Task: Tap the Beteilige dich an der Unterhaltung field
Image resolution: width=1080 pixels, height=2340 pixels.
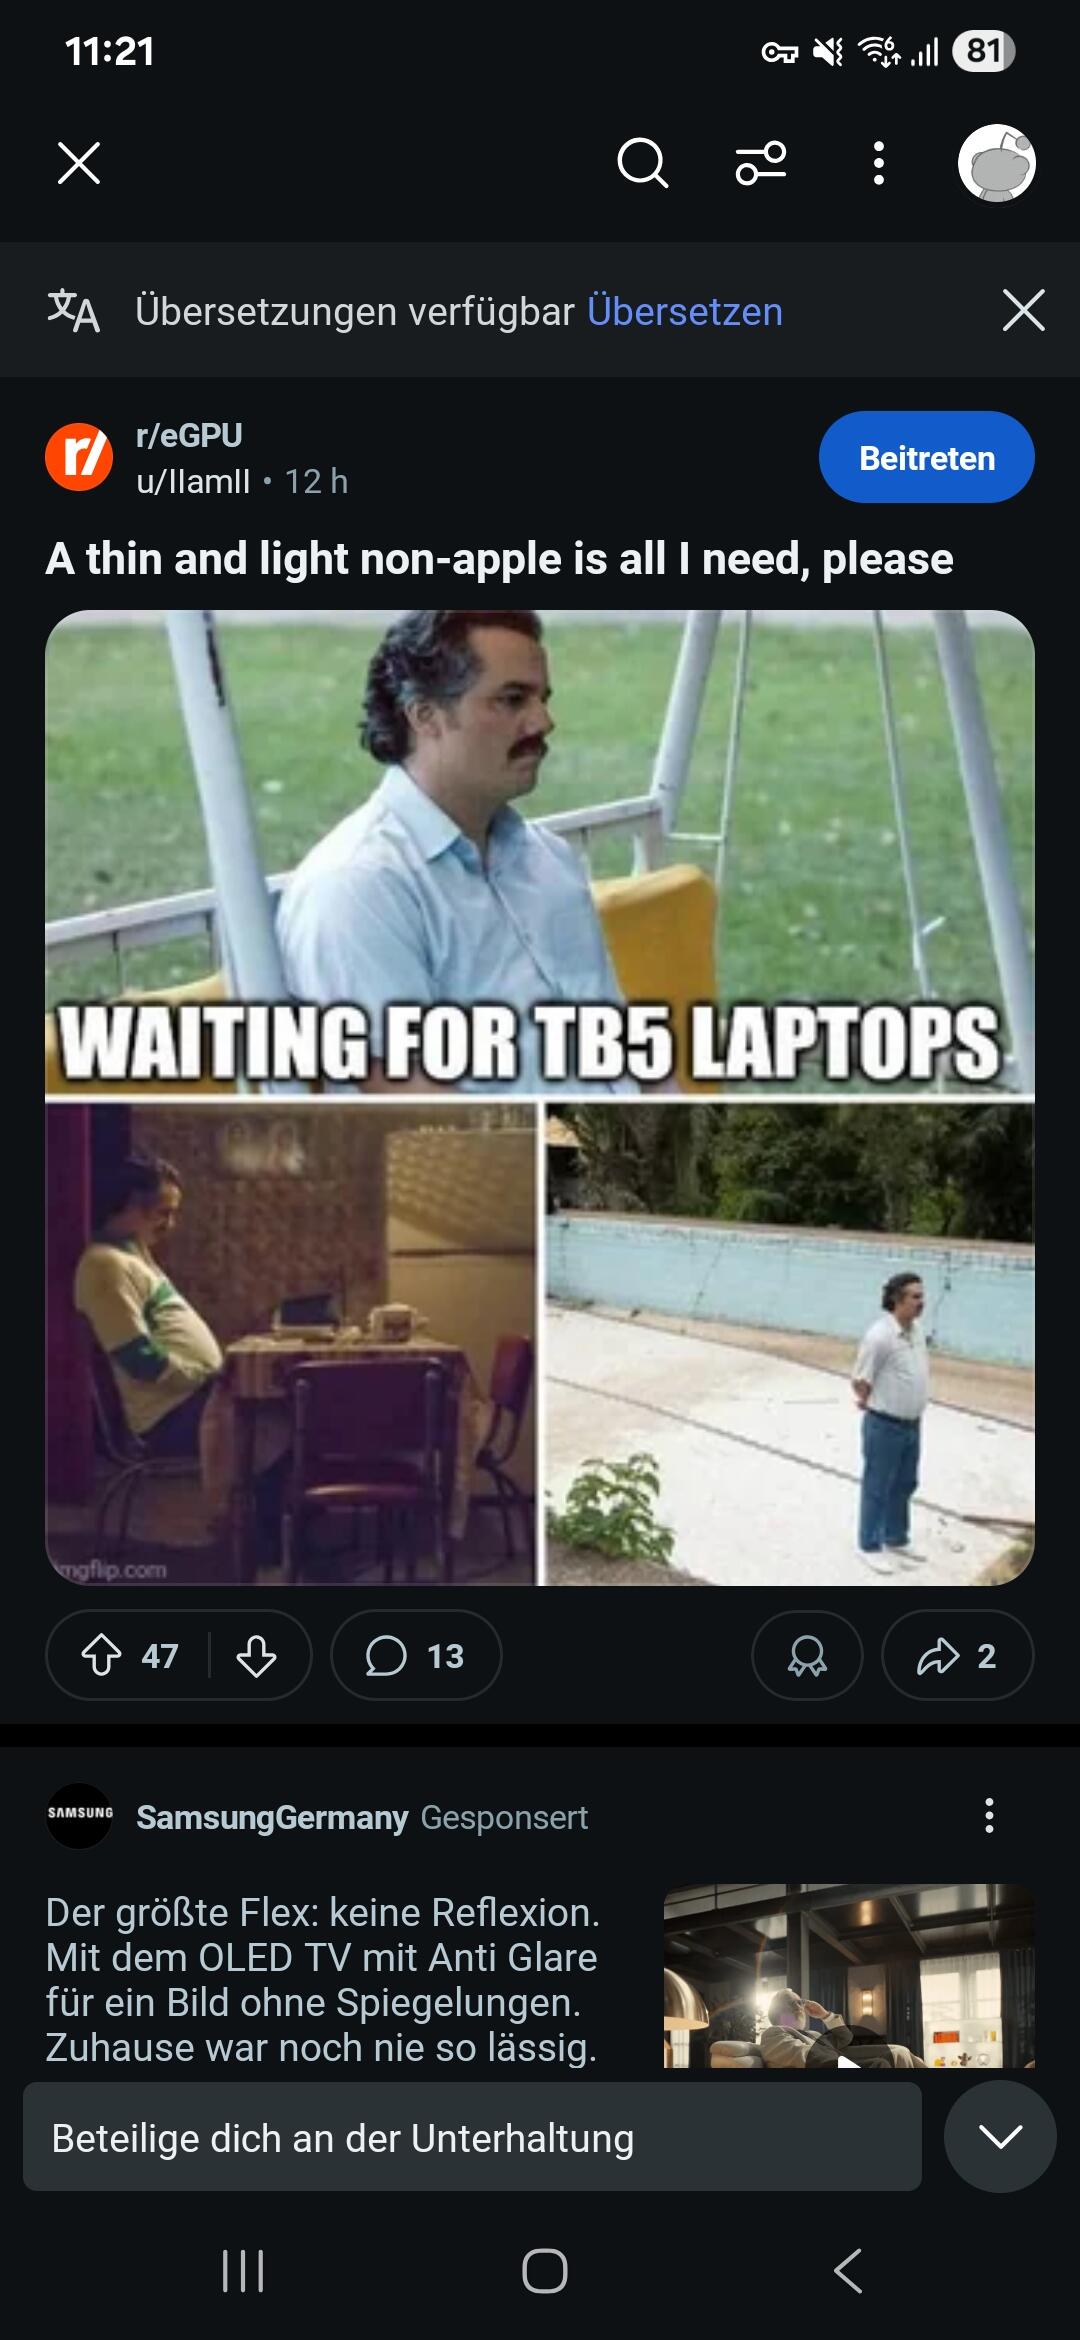Action: coord(472,2138)
